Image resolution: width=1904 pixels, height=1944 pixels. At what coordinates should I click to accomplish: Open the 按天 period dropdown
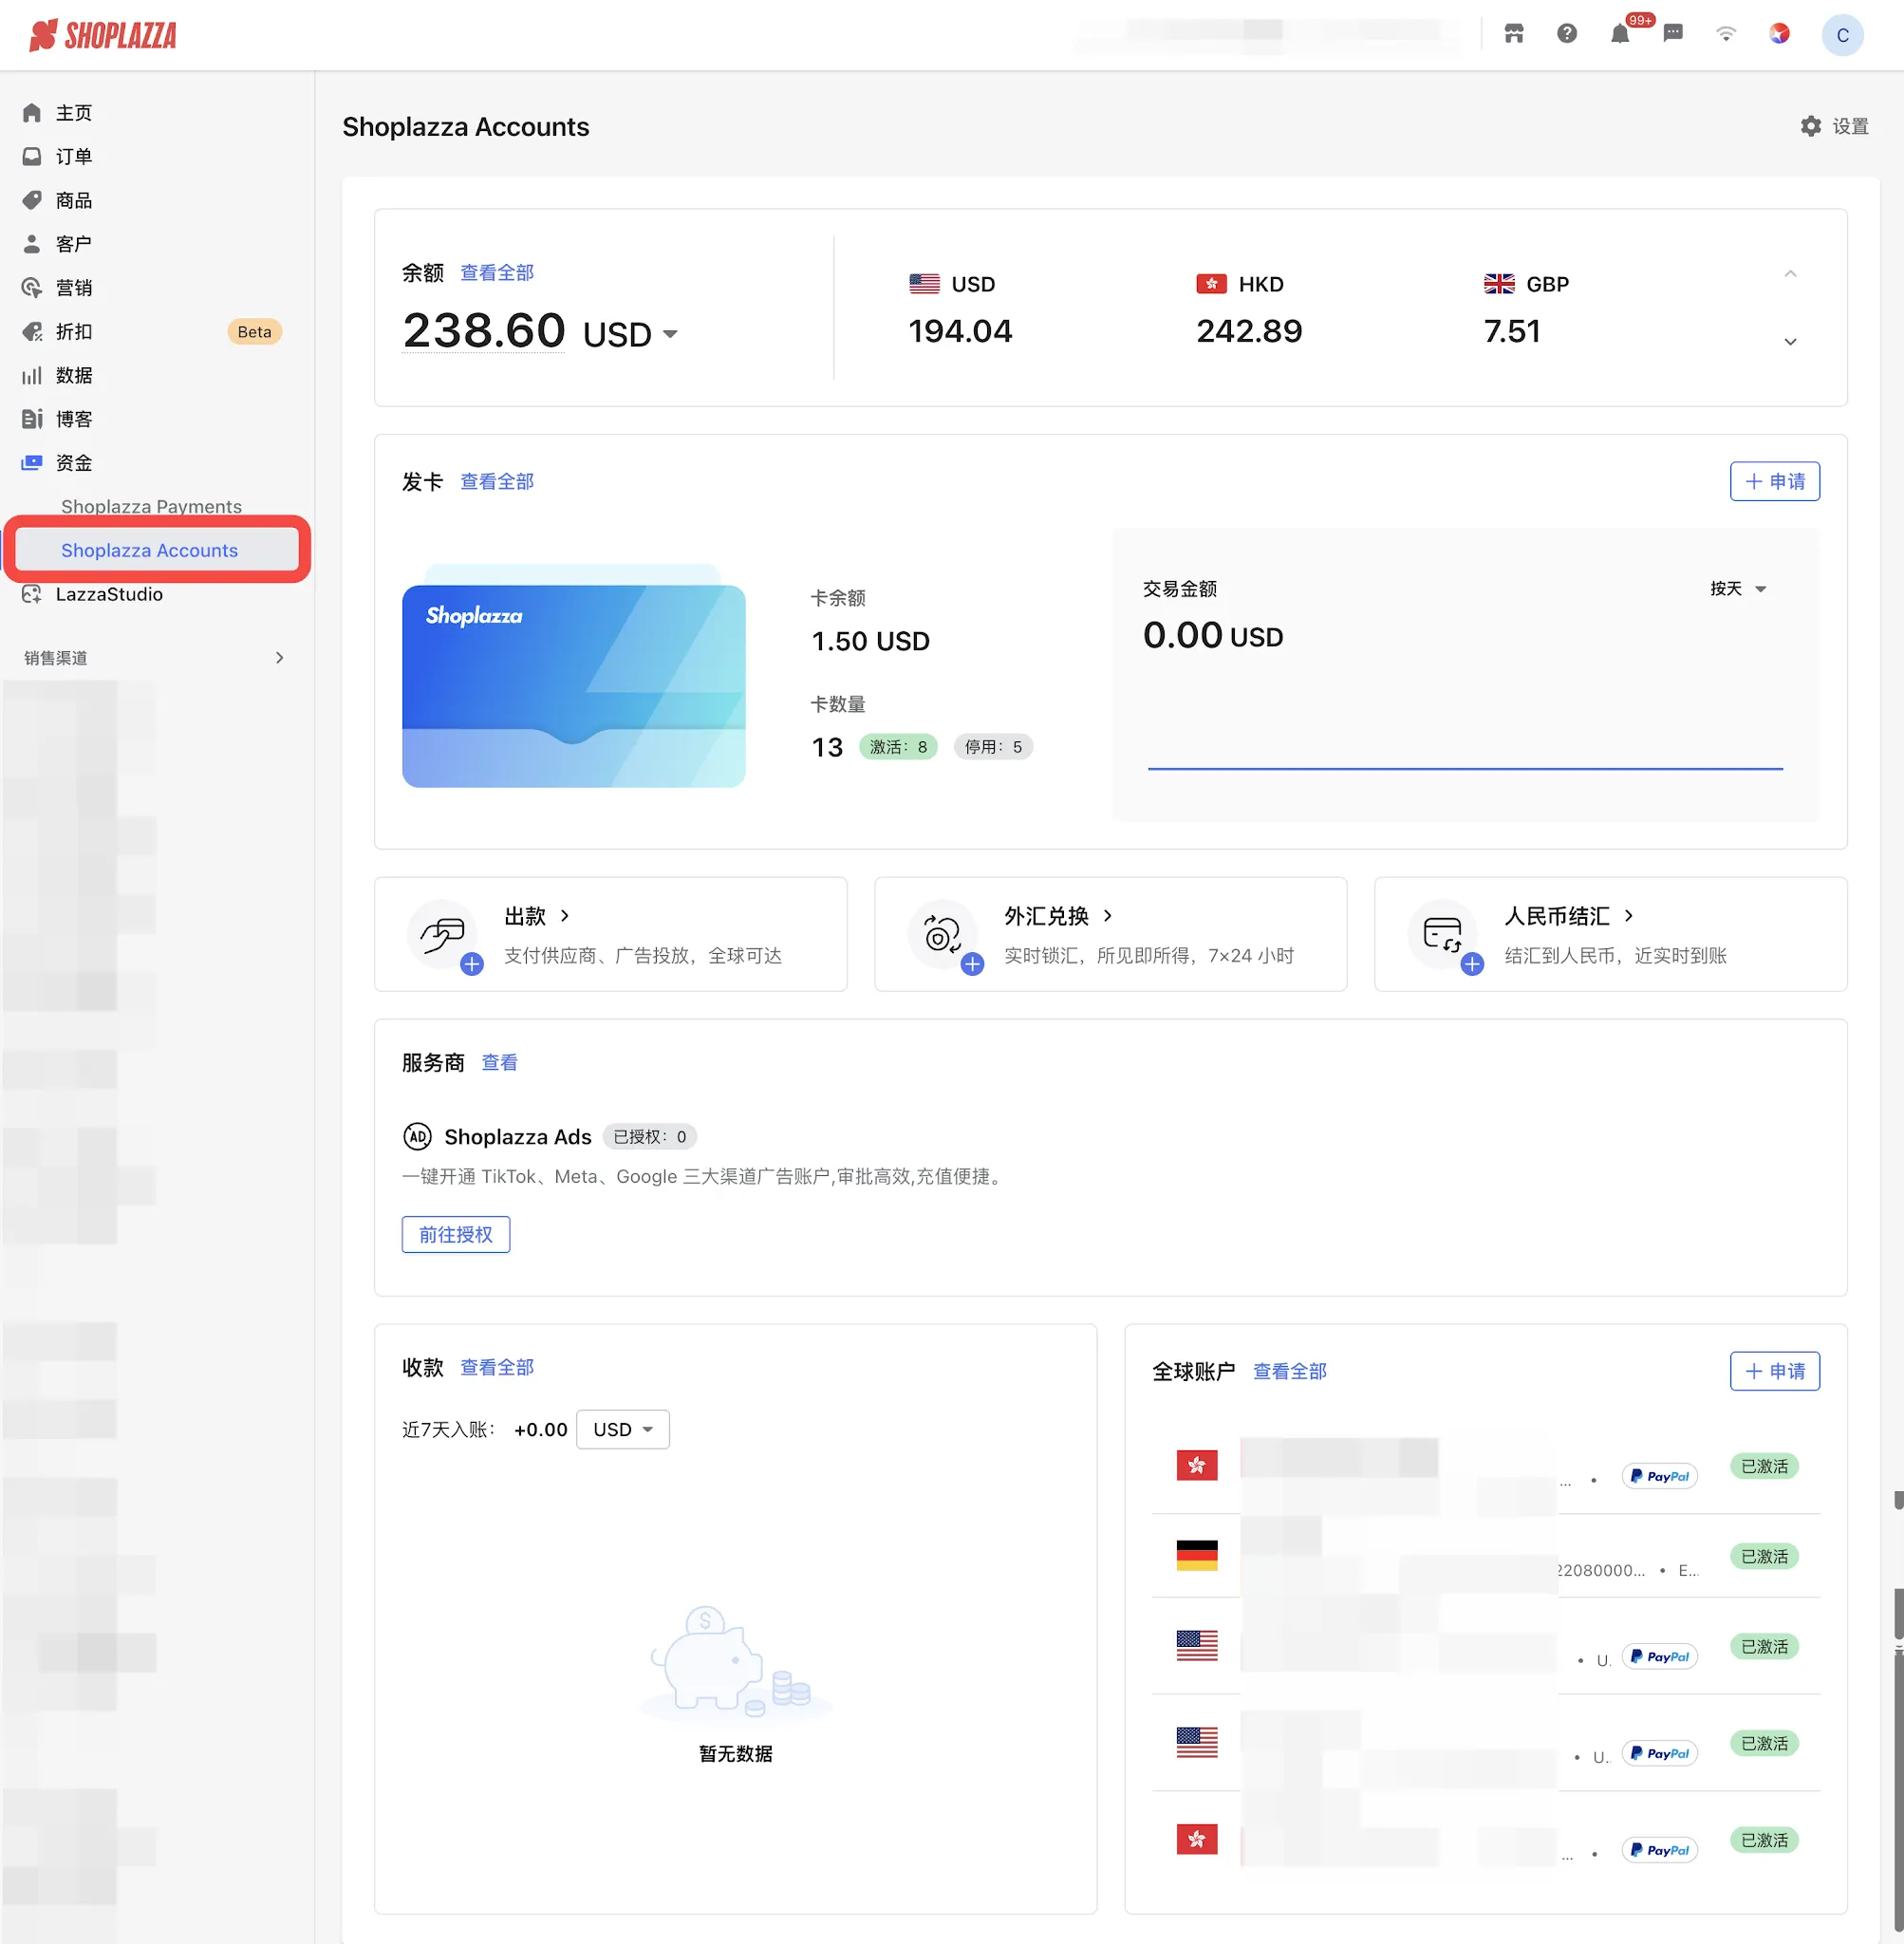tap(1738, 589)
